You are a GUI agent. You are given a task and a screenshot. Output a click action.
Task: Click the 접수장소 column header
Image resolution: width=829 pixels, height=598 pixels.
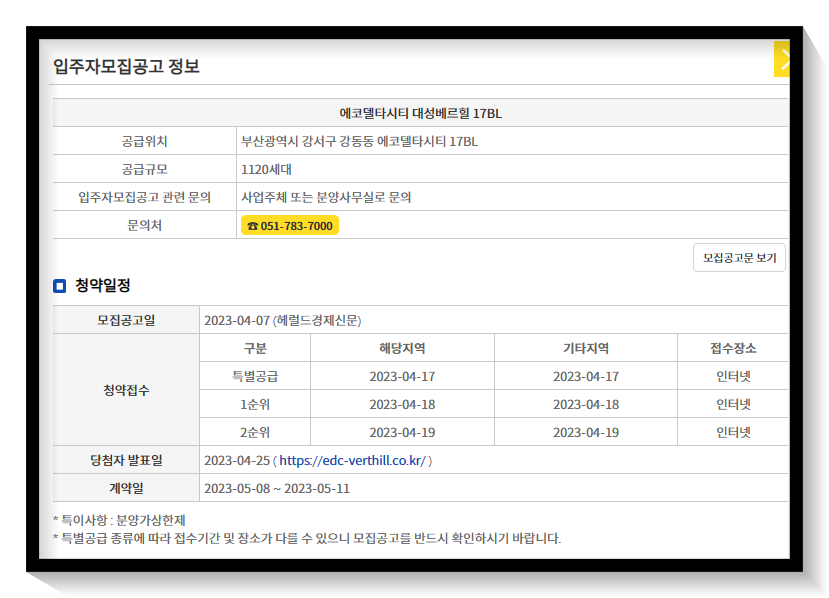pyautogui.click(x=733, y=348)
